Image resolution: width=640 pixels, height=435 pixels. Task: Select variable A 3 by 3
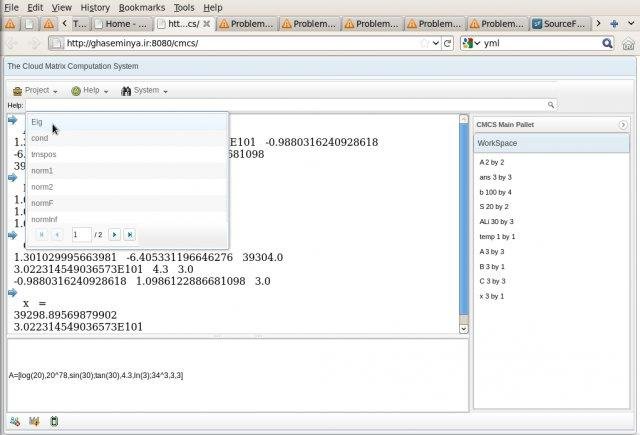pos(492,252)
